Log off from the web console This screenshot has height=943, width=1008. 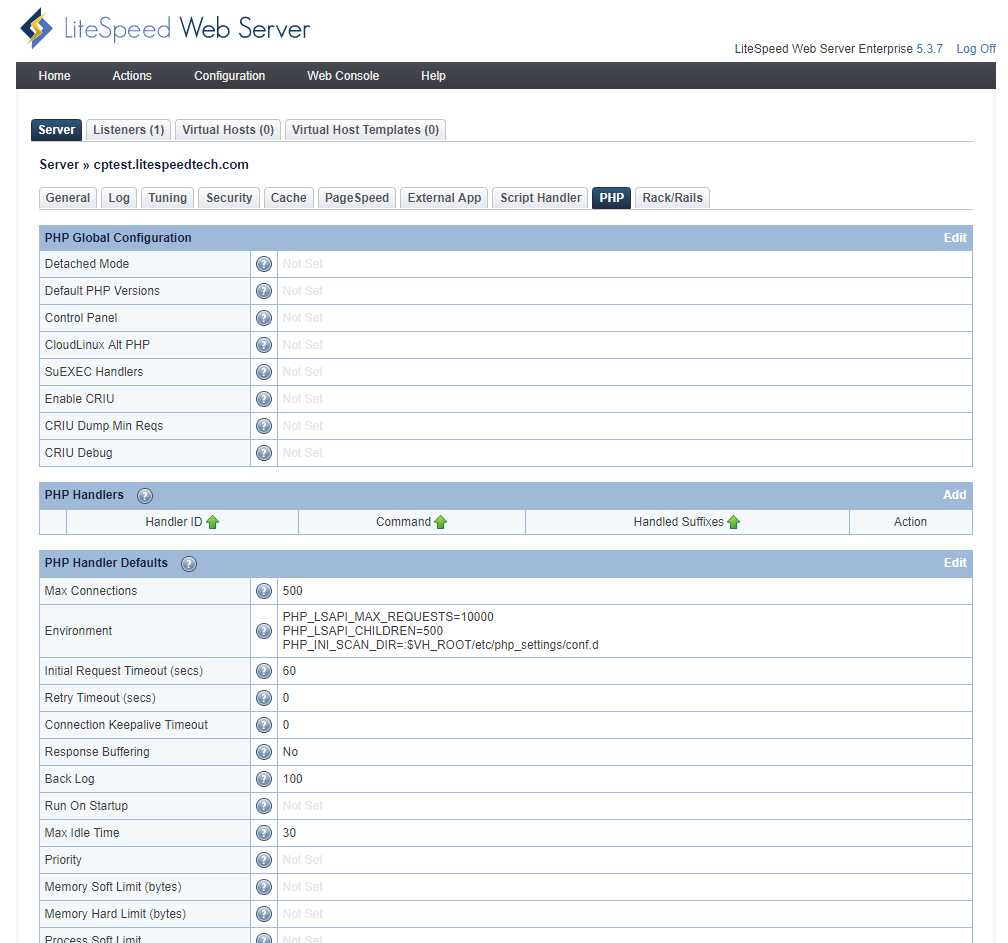pos(975,49)
